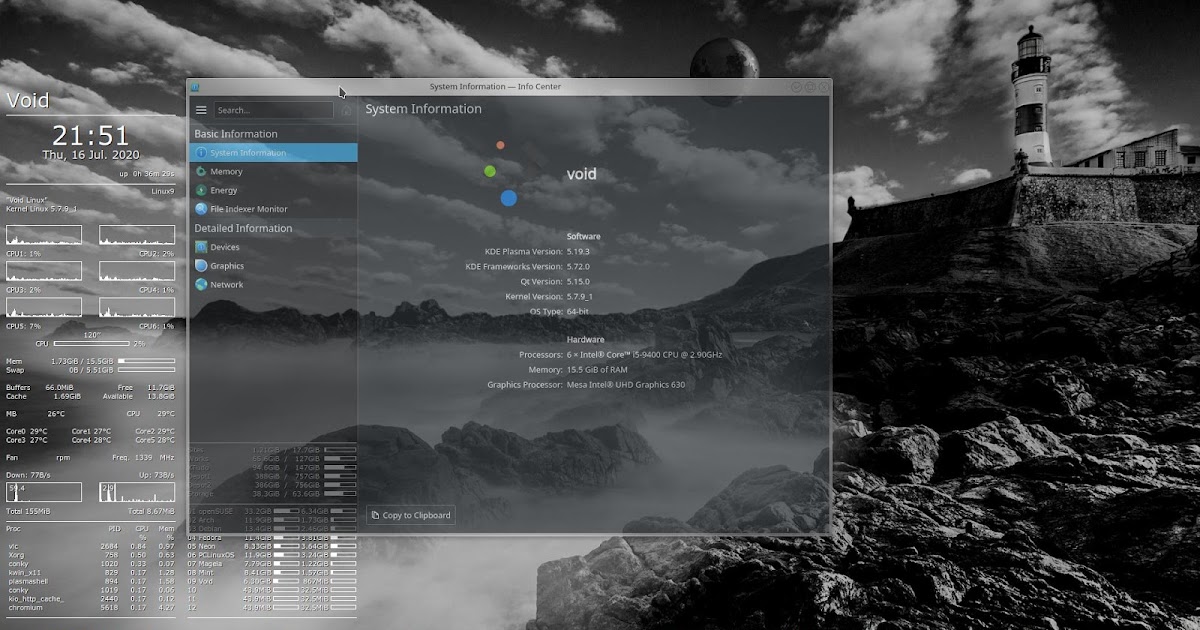Open File Indexer Monitor via its magnifier icon
This screenshot has height=630, width=1200.
(201, 209)
